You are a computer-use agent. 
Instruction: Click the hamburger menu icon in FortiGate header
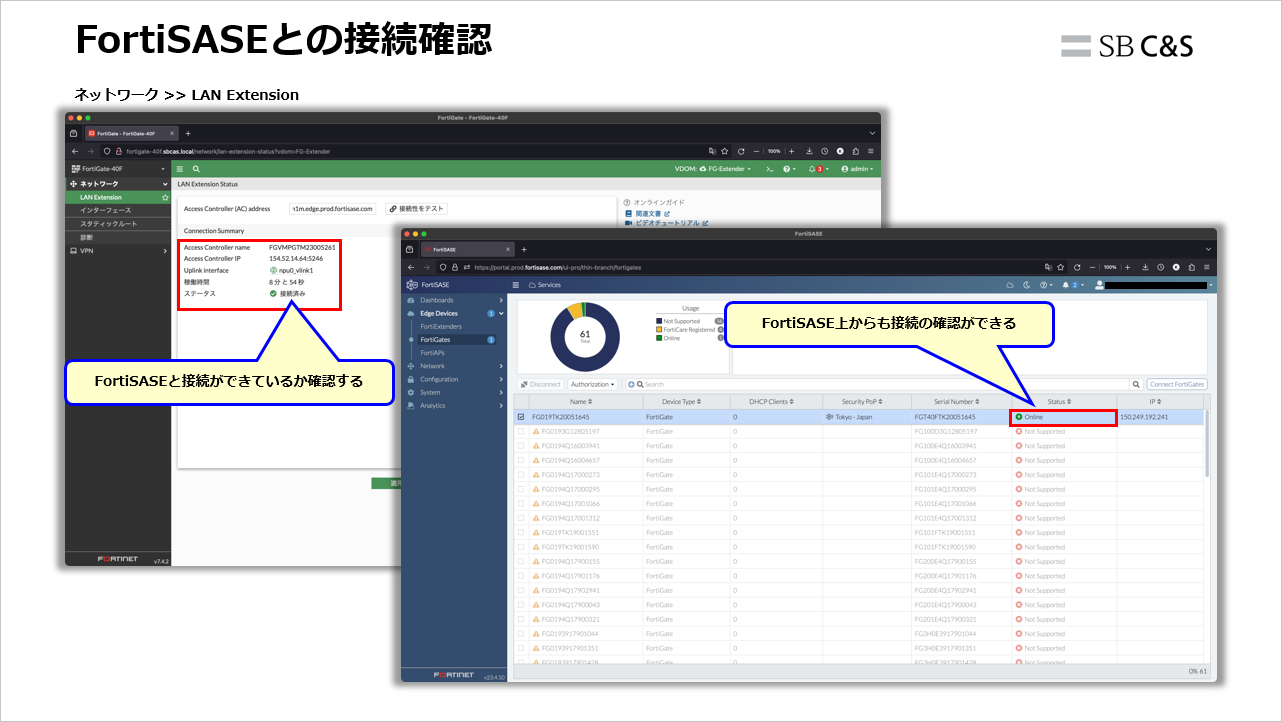(179, 168)
